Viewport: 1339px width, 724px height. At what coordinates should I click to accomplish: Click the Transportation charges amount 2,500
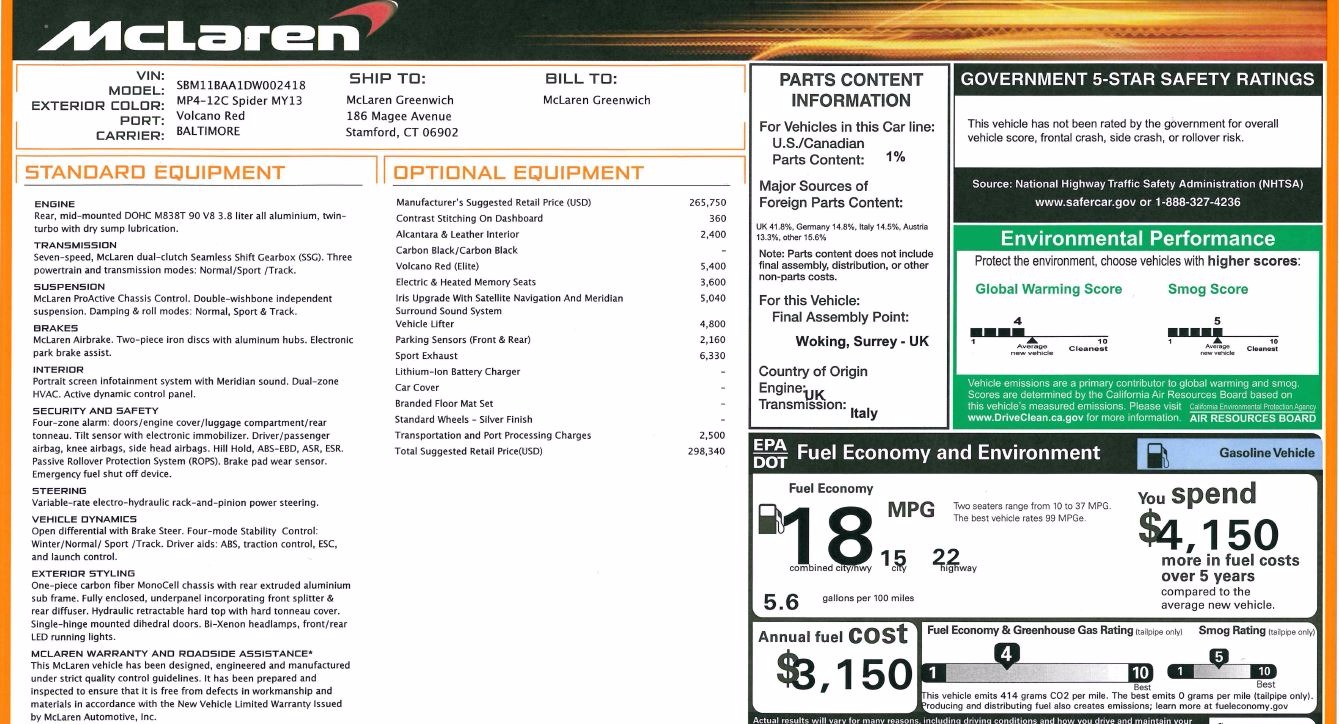tap(713, 436)
